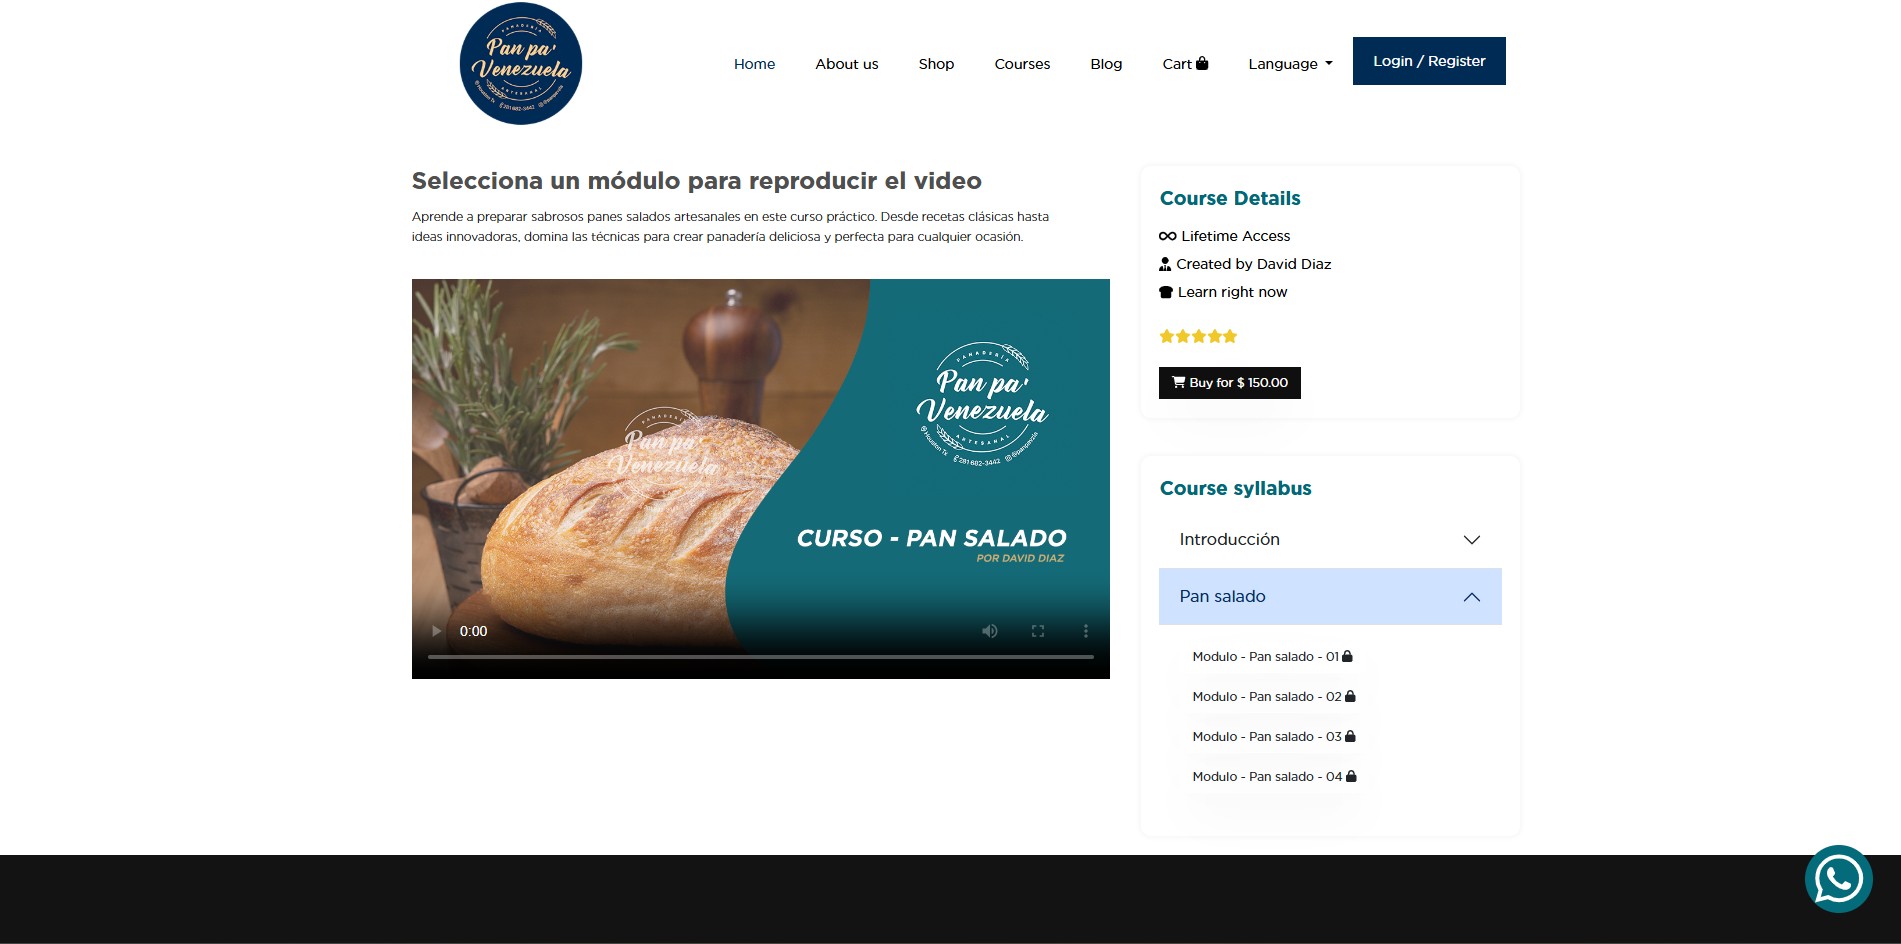Open the WhatsApp chat bubble
Image resolution: width=1901 pixels, height=944 pixels.
pyautogui.click(x=1838, y=879)
